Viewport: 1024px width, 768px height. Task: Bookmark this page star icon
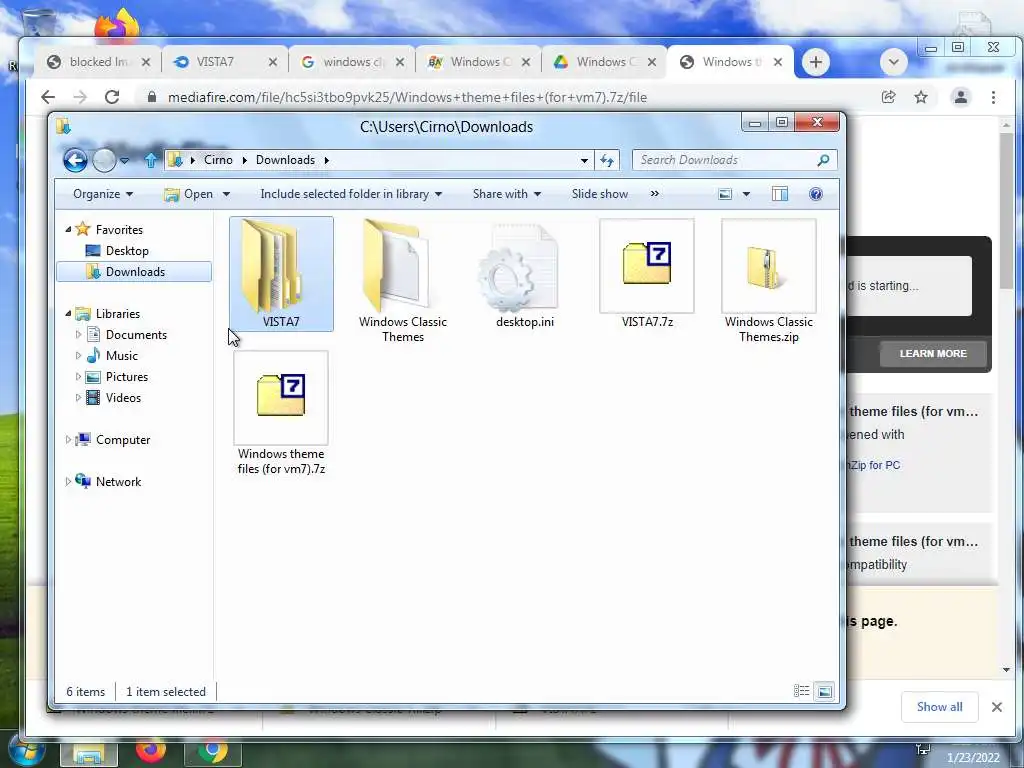(x=921, y=97)
